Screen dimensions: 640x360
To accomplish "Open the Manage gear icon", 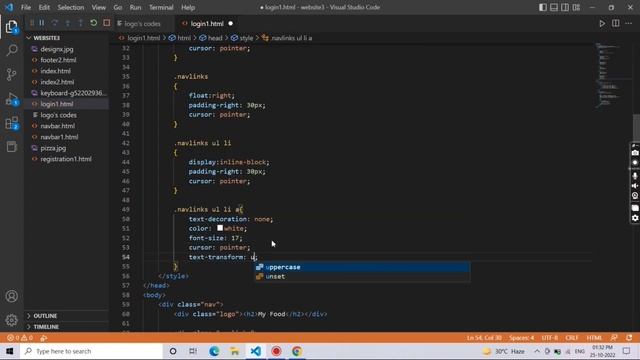I will point(11,320).
